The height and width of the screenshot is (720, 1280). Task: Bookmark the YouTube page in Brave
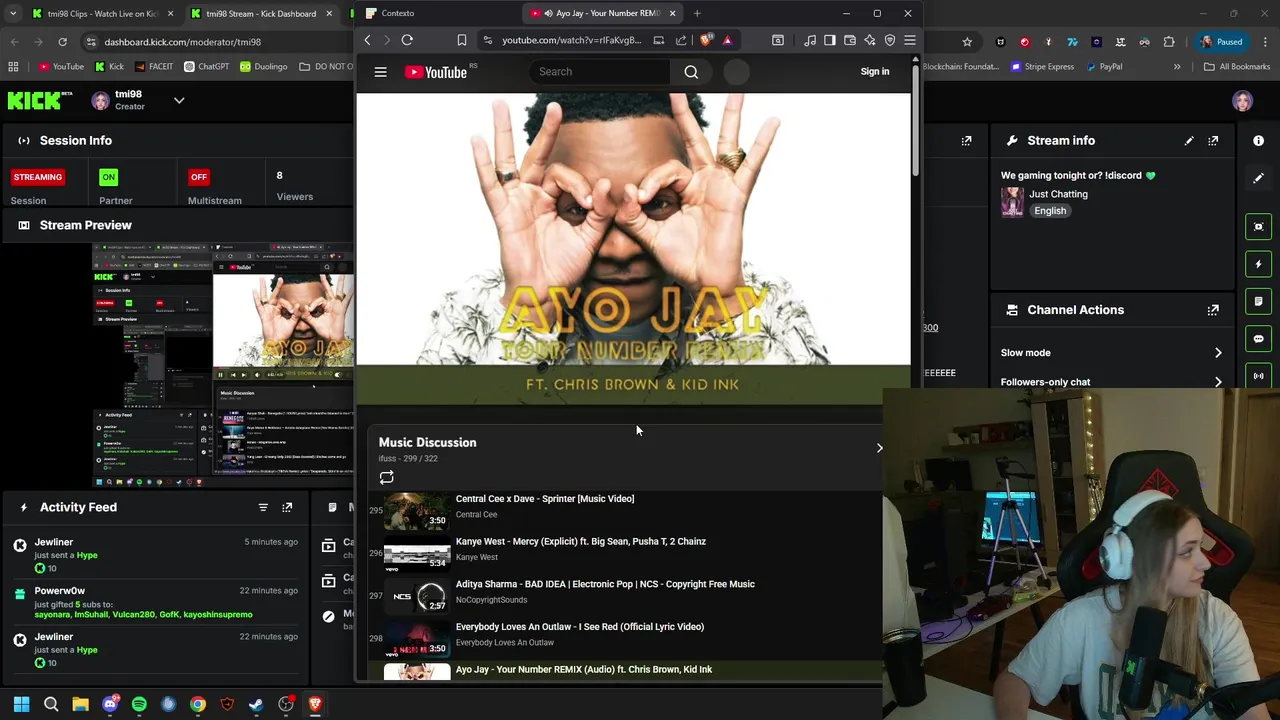tap(462, 40)
